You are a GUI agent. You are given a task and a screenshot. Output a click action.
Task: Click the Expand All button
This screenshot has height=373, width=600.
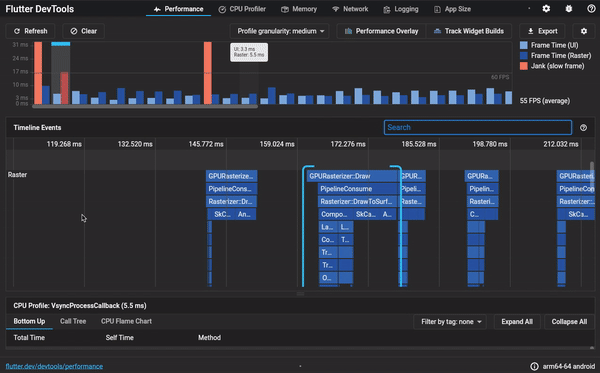(517, 322)
